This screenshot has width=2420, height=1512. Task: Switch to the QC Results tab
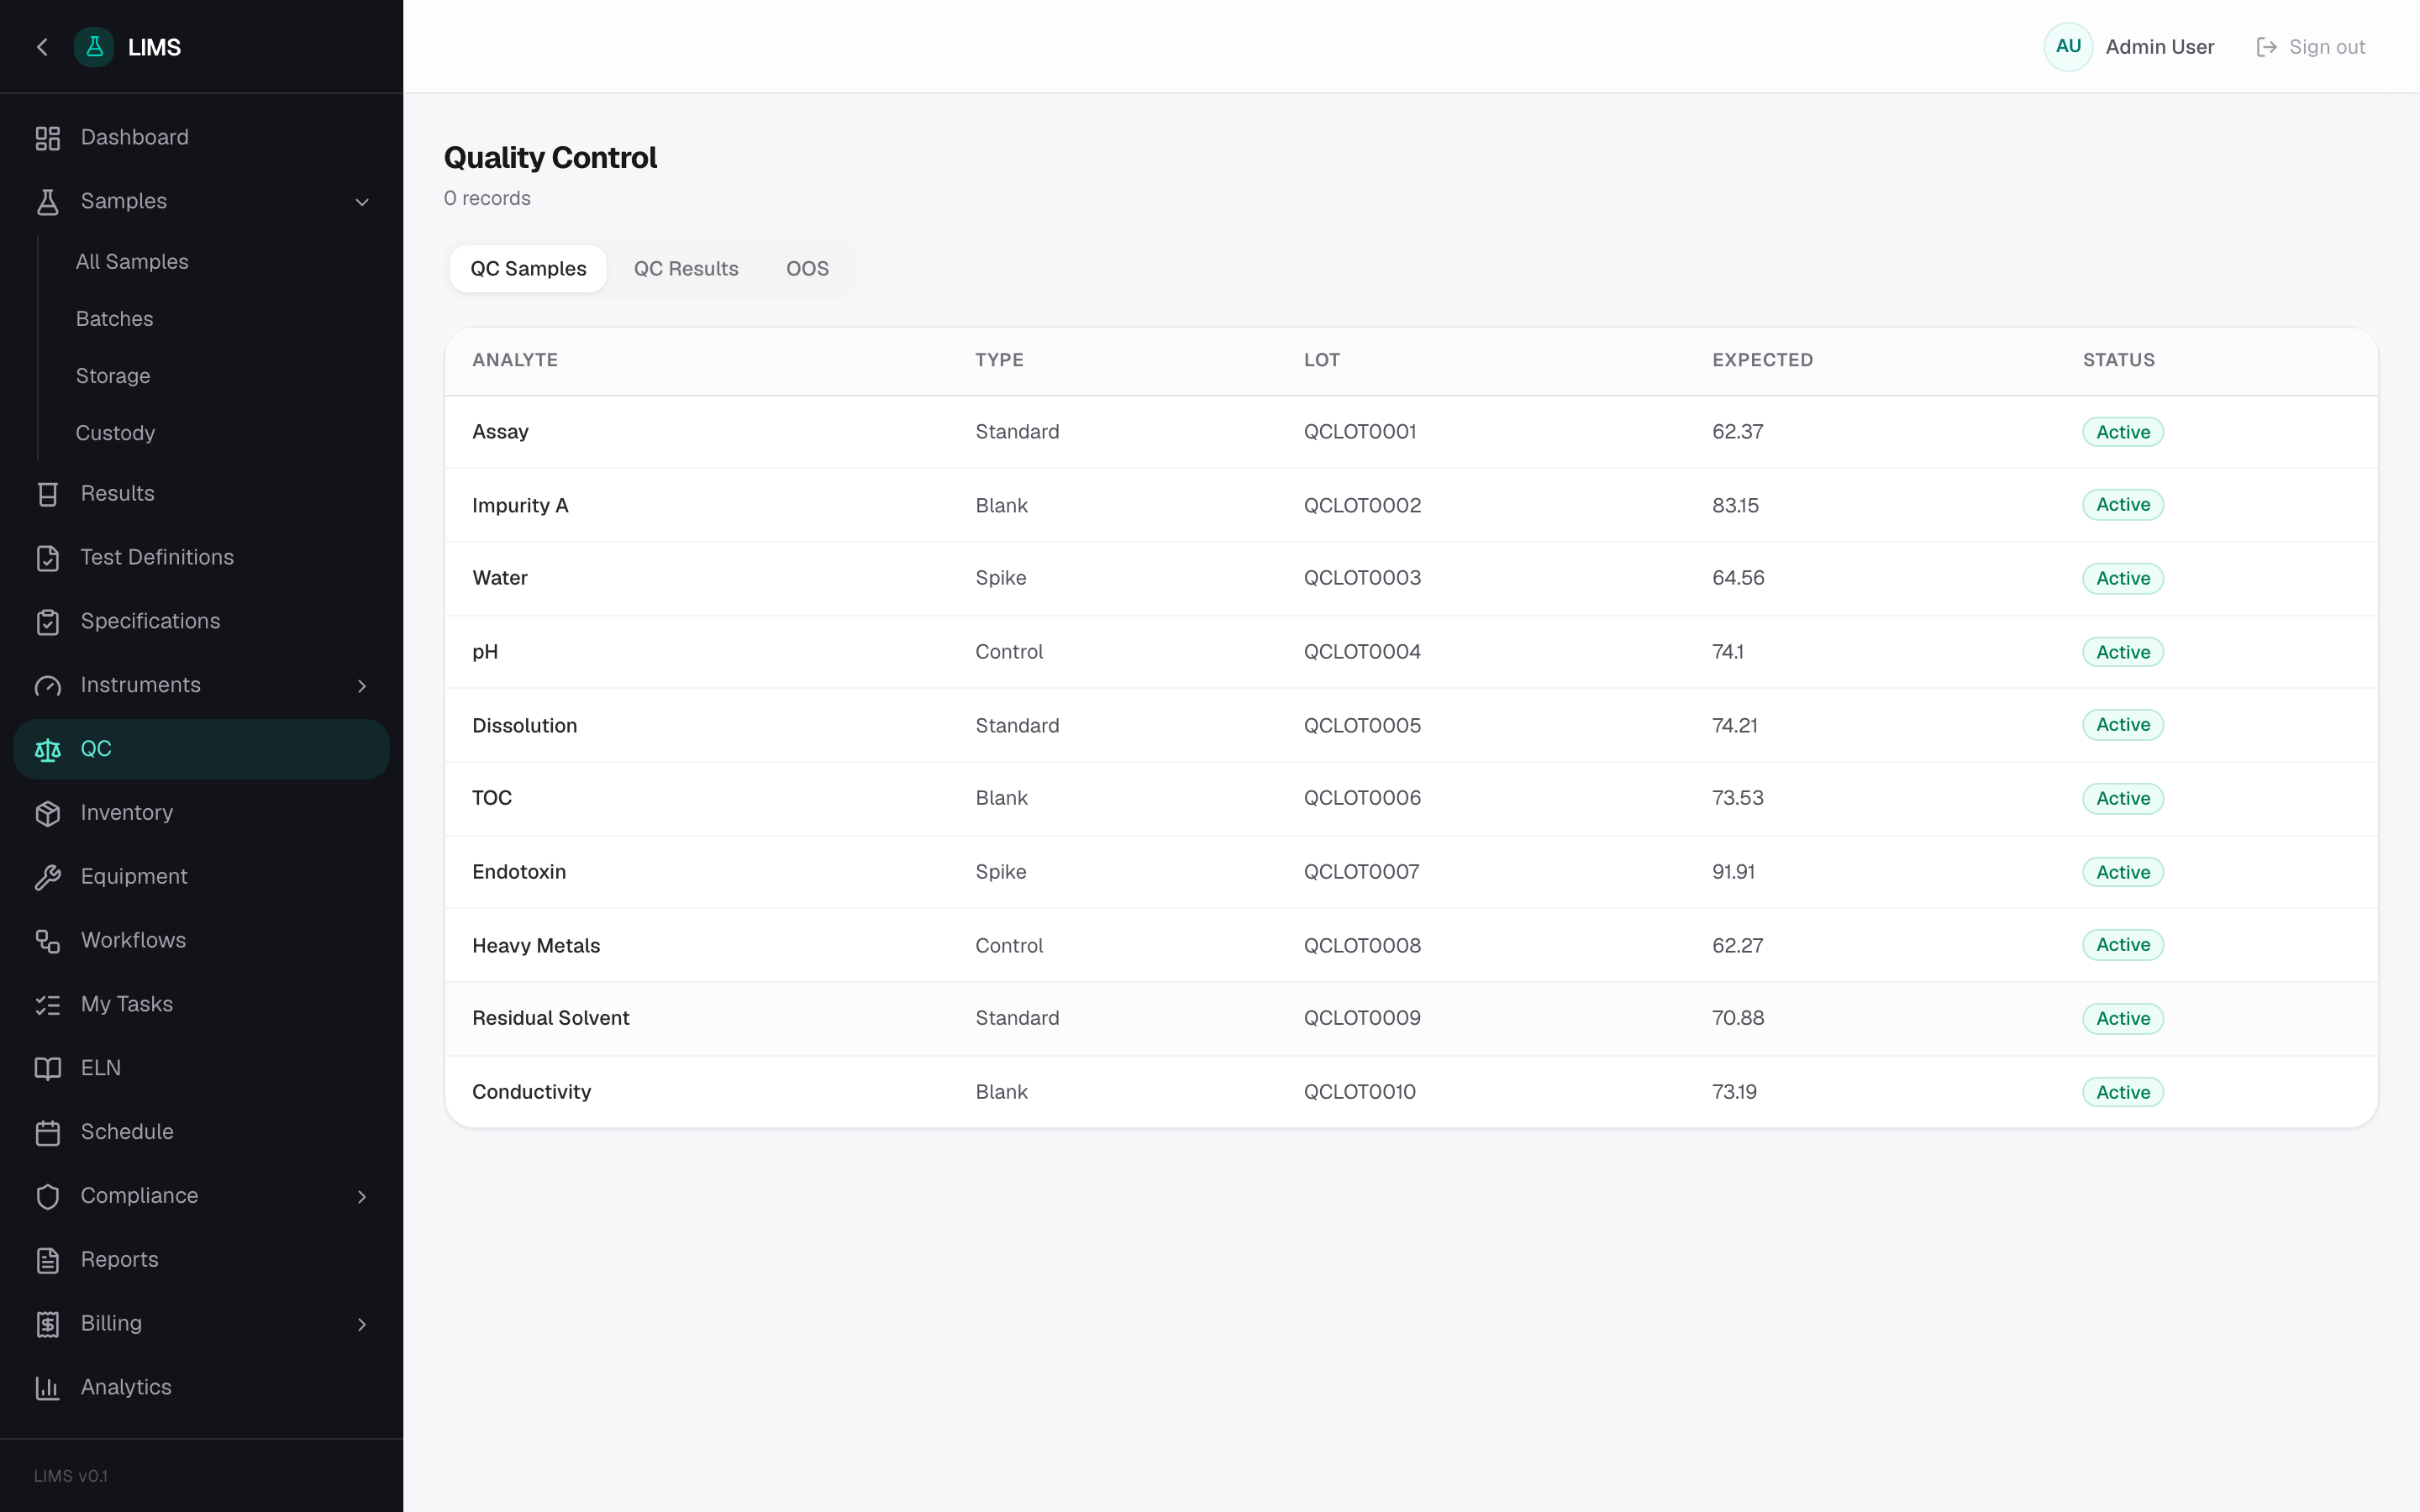[x=686, y=269]
